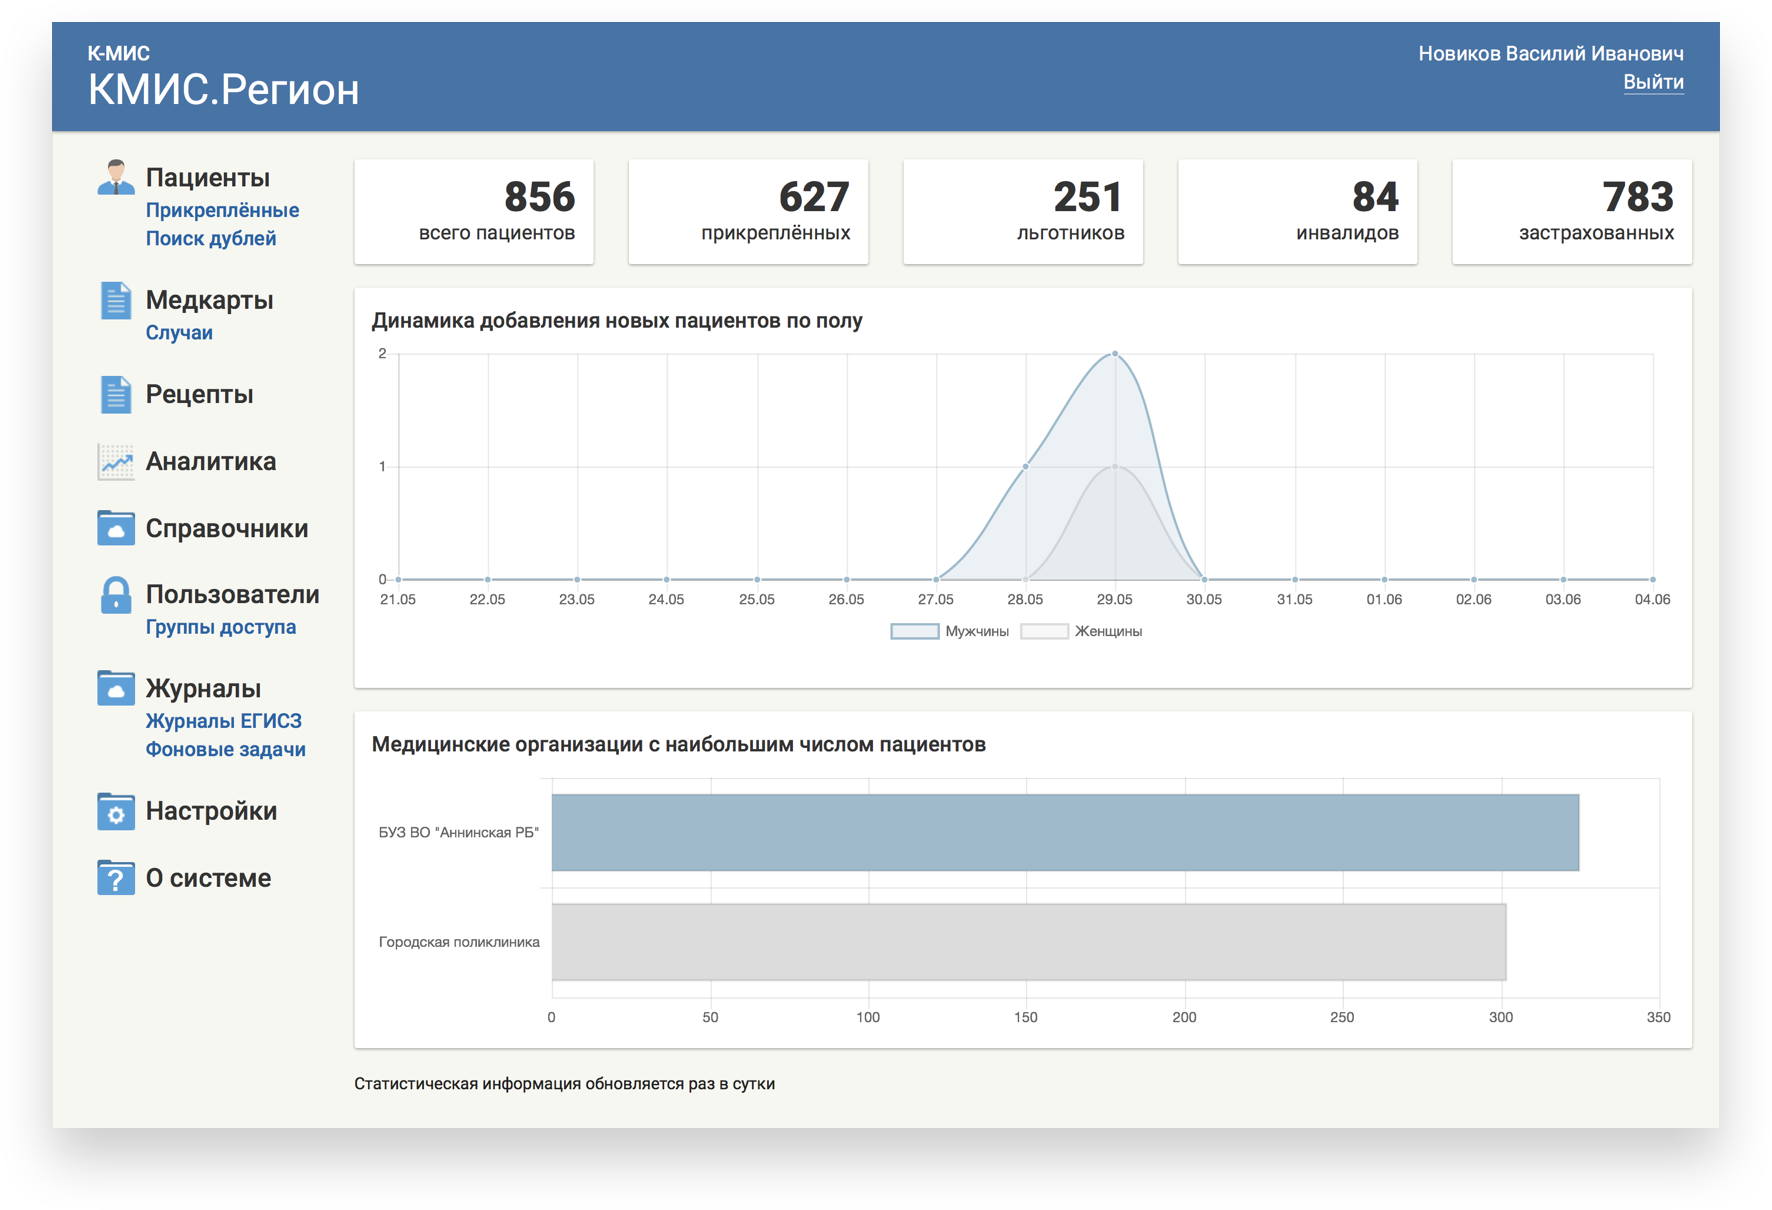Click the О системе question icon
Image resolution: width=1772 pixels, height=1210 pixels.
pos(116,878)
